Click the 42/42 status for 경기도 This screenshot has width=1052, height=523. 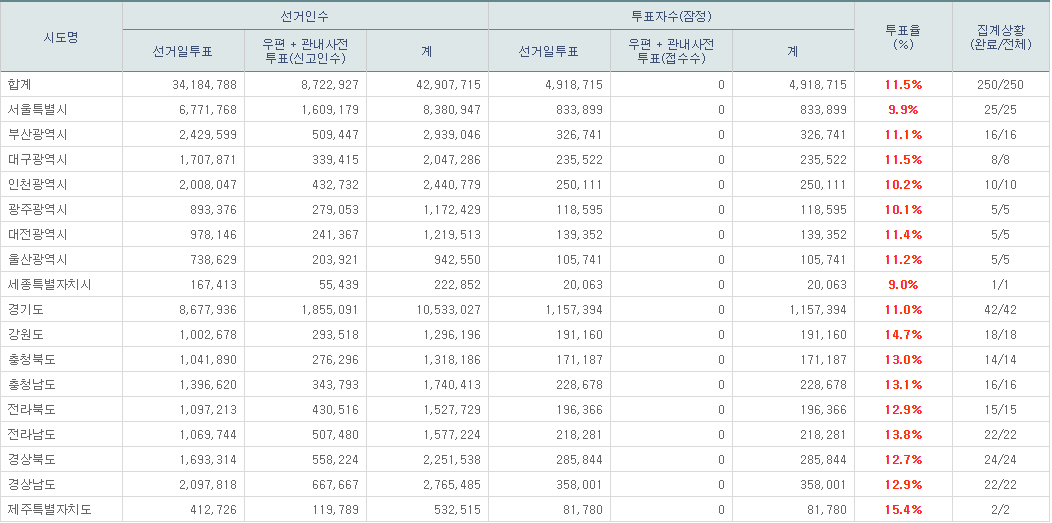pos(1000,310)
